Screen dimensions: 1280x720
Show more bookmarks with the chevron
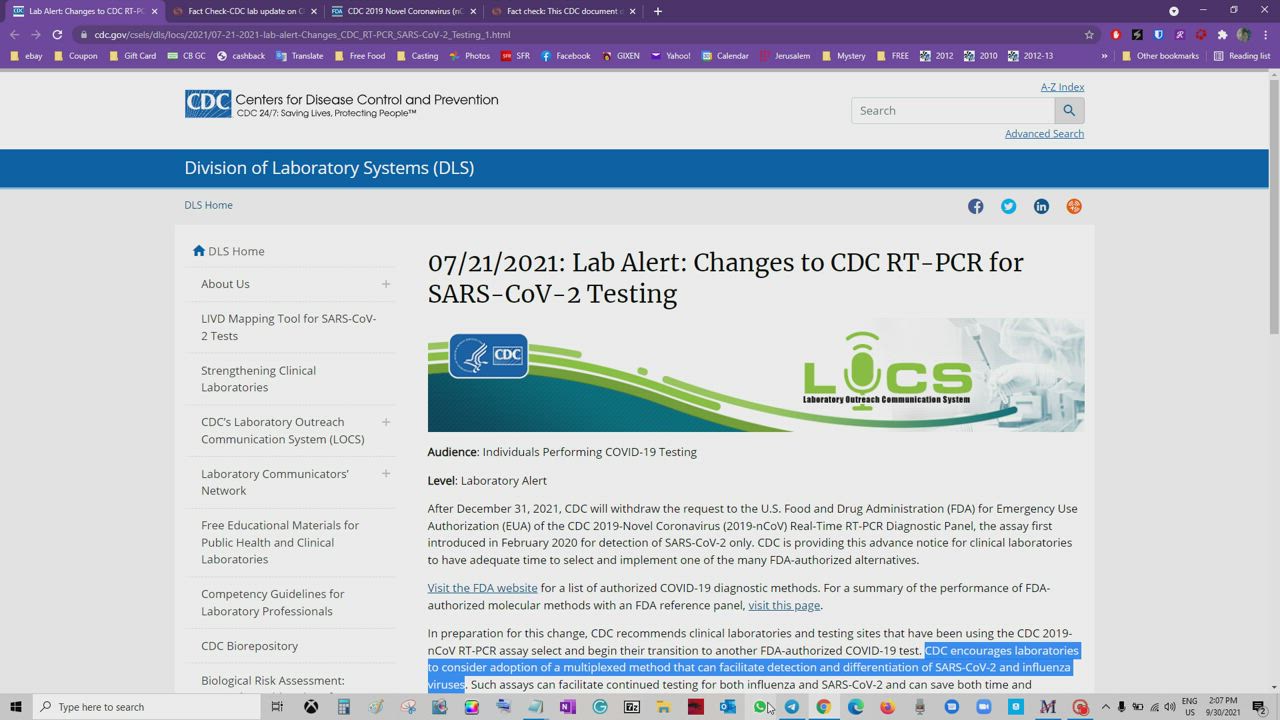tap(1104, 56)
